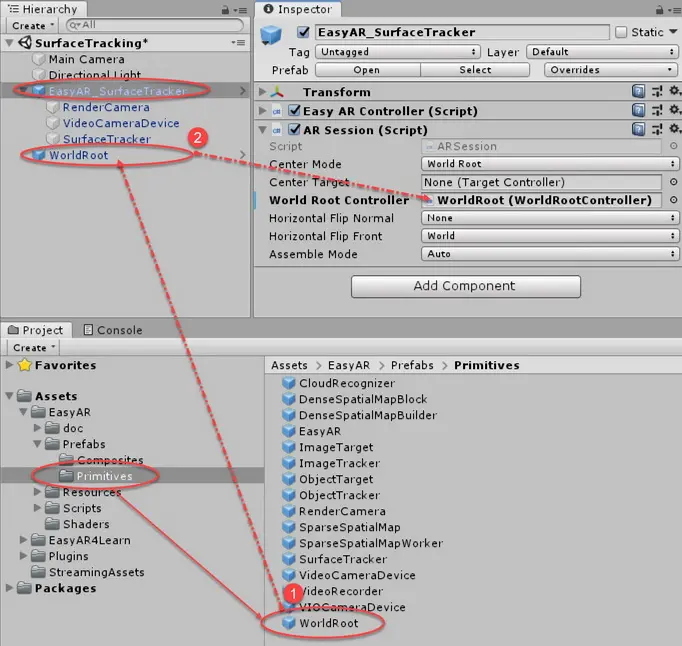Viewport: 682px width, 646px height.
Task: Open Horizontal Flip Normal dropdown
Action: (x=550, y=218)
